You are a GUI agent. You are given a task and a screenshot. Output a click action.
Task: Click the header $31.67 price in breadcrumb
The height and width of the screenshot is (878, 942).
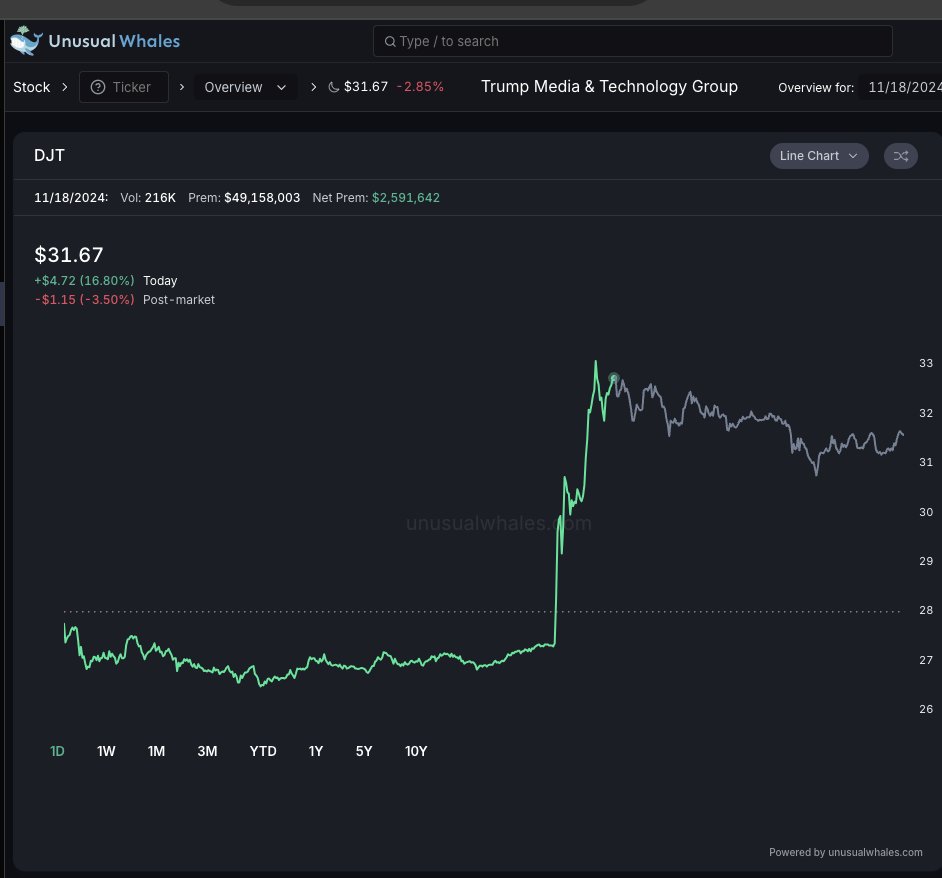coord(366,87)
